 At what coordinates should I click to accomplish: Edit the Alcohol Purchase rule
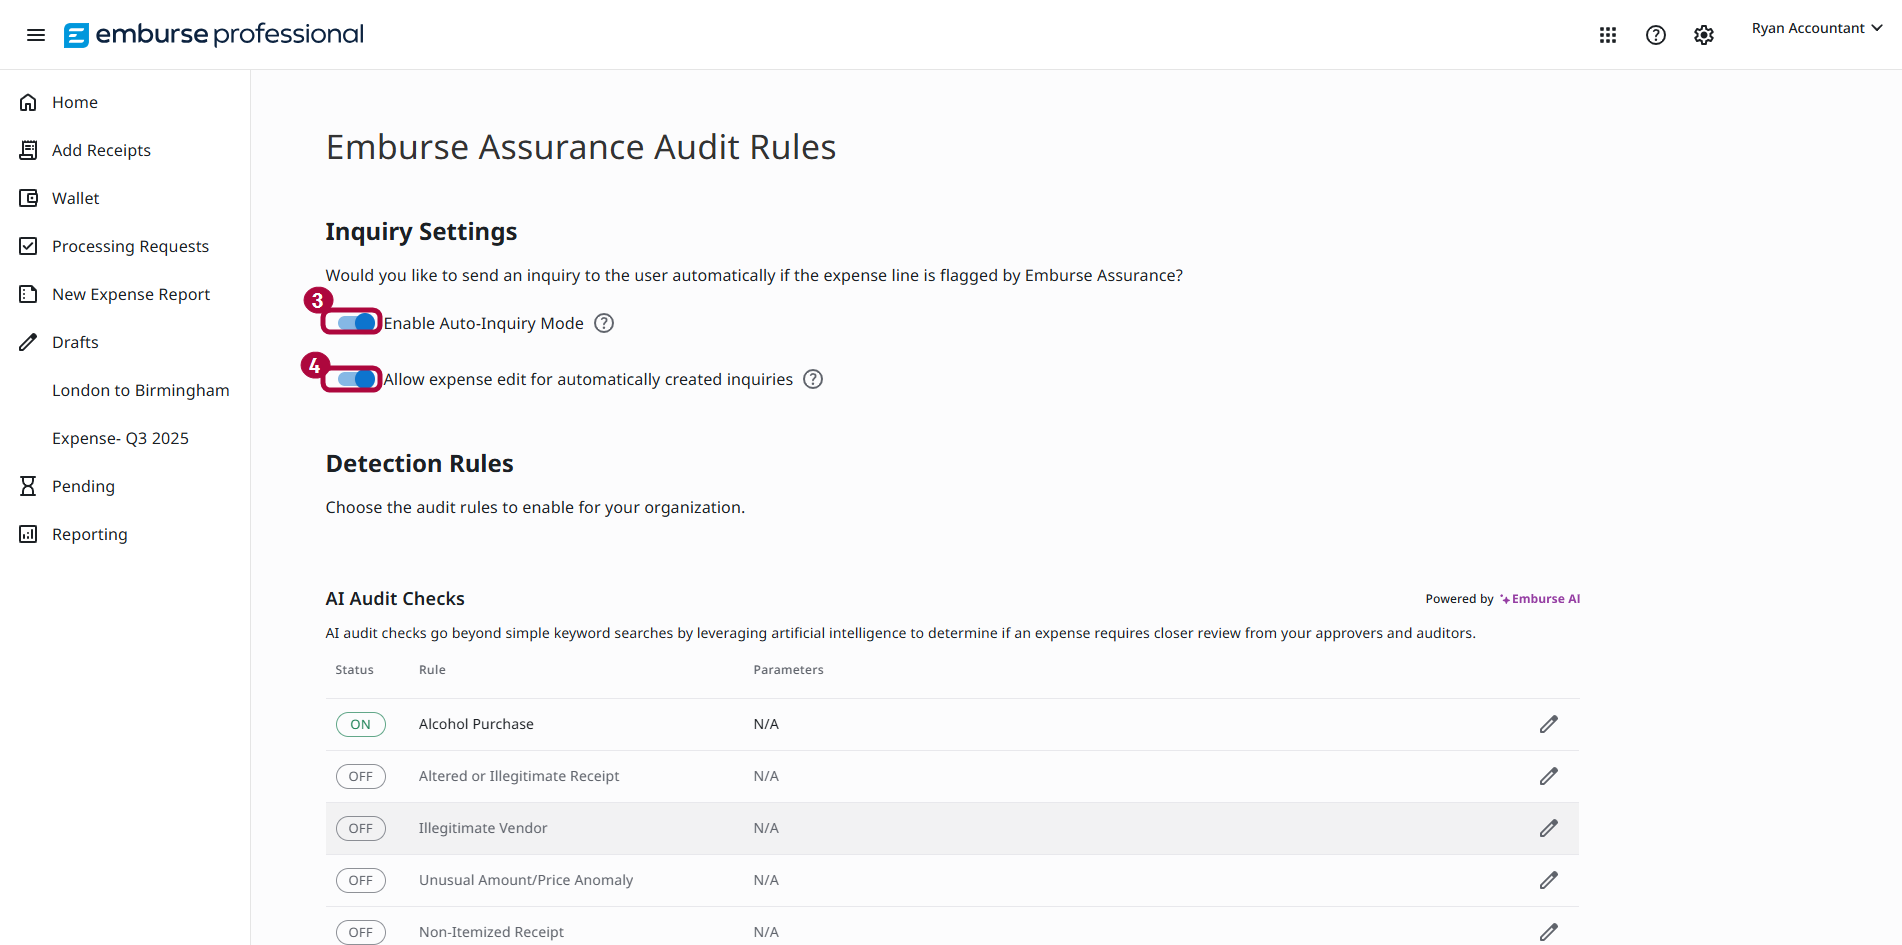click(1548, 724)
